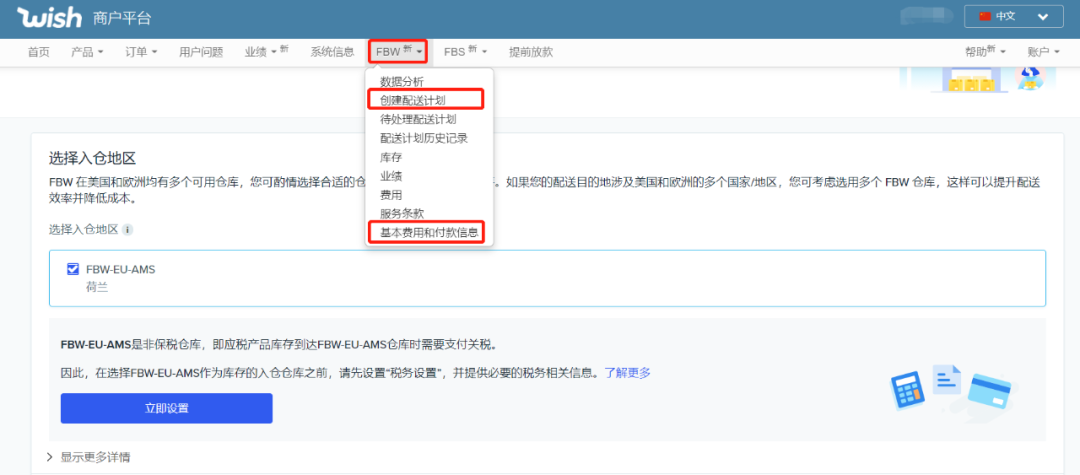This screenshot has width=1080, height=475.
Task: Click the 立即设置 button
Action: click(167, 408)
